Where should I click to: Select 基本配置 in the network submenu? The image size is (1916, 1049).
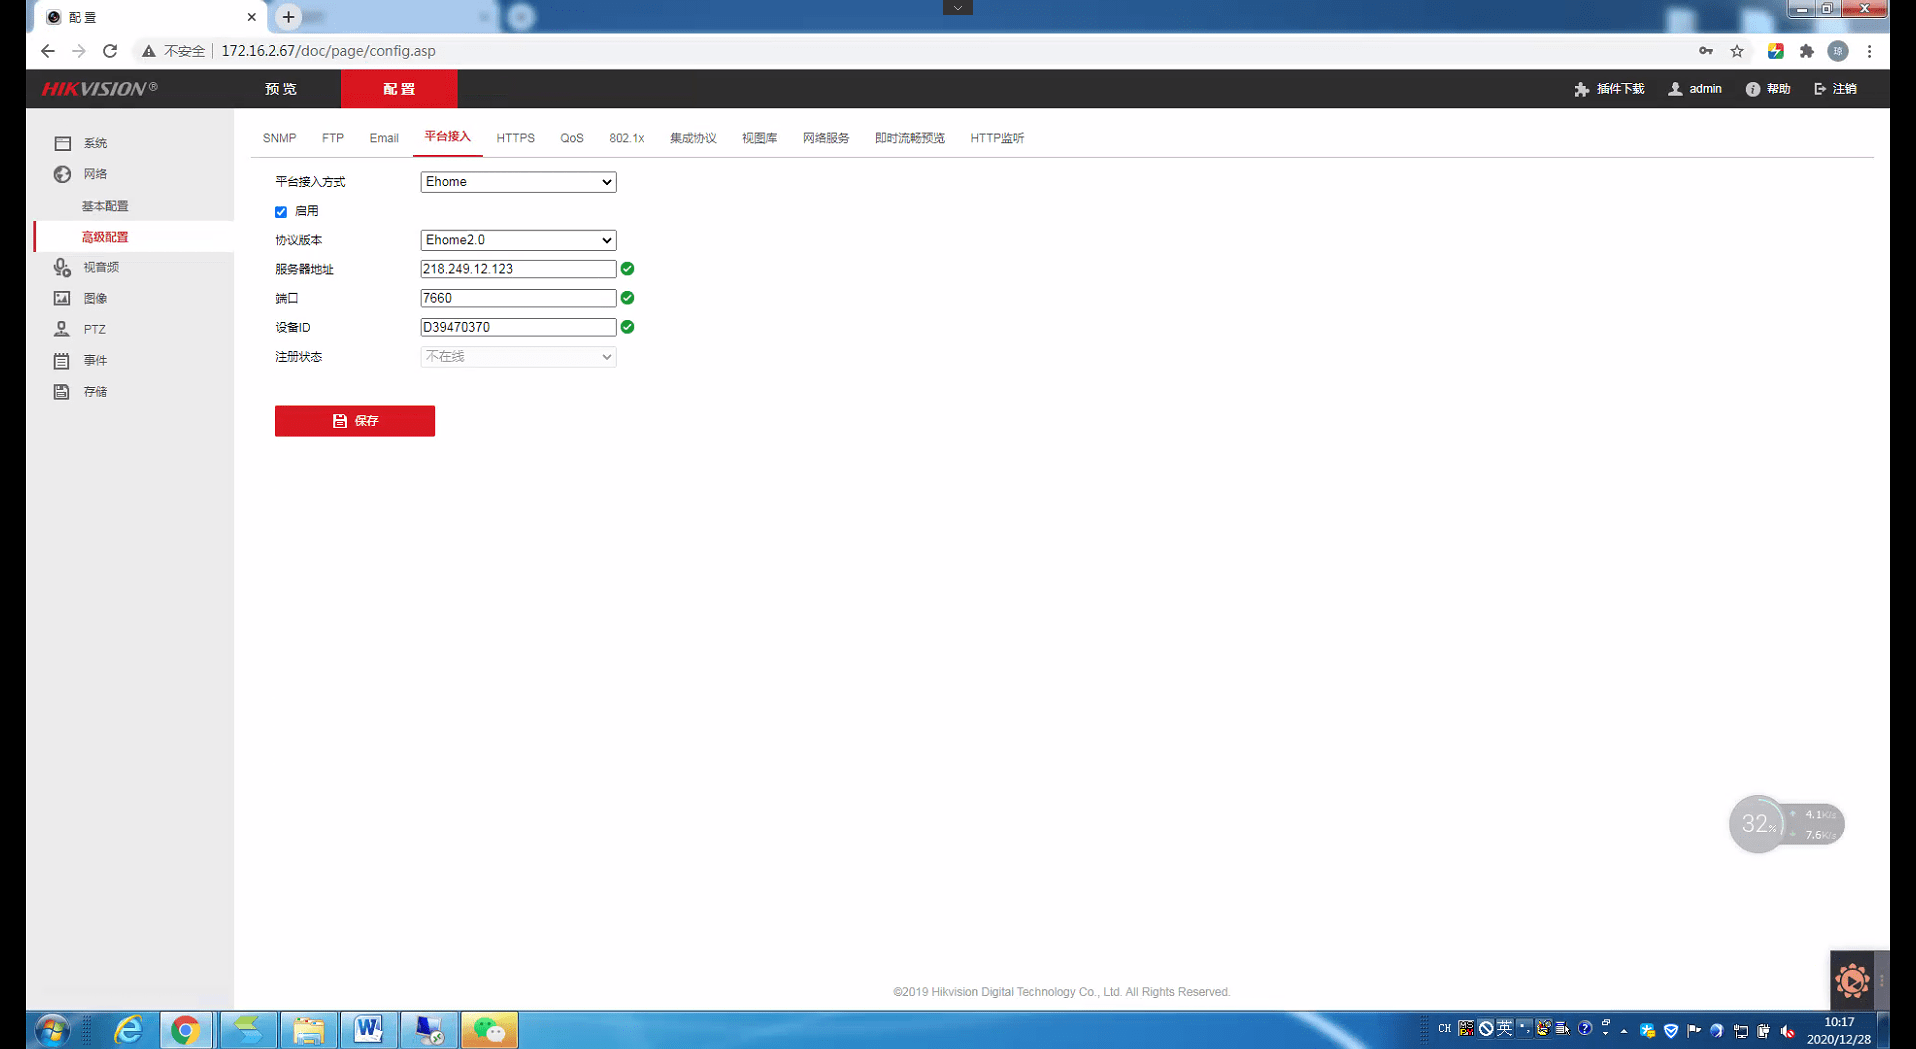point(105,206)
